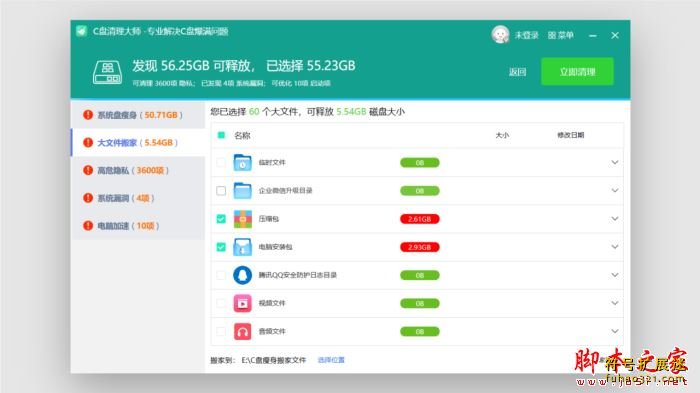Expand the 临时文件 row chevron
The width and height of the screenshot is (700, 393).
tap(615, 162)
